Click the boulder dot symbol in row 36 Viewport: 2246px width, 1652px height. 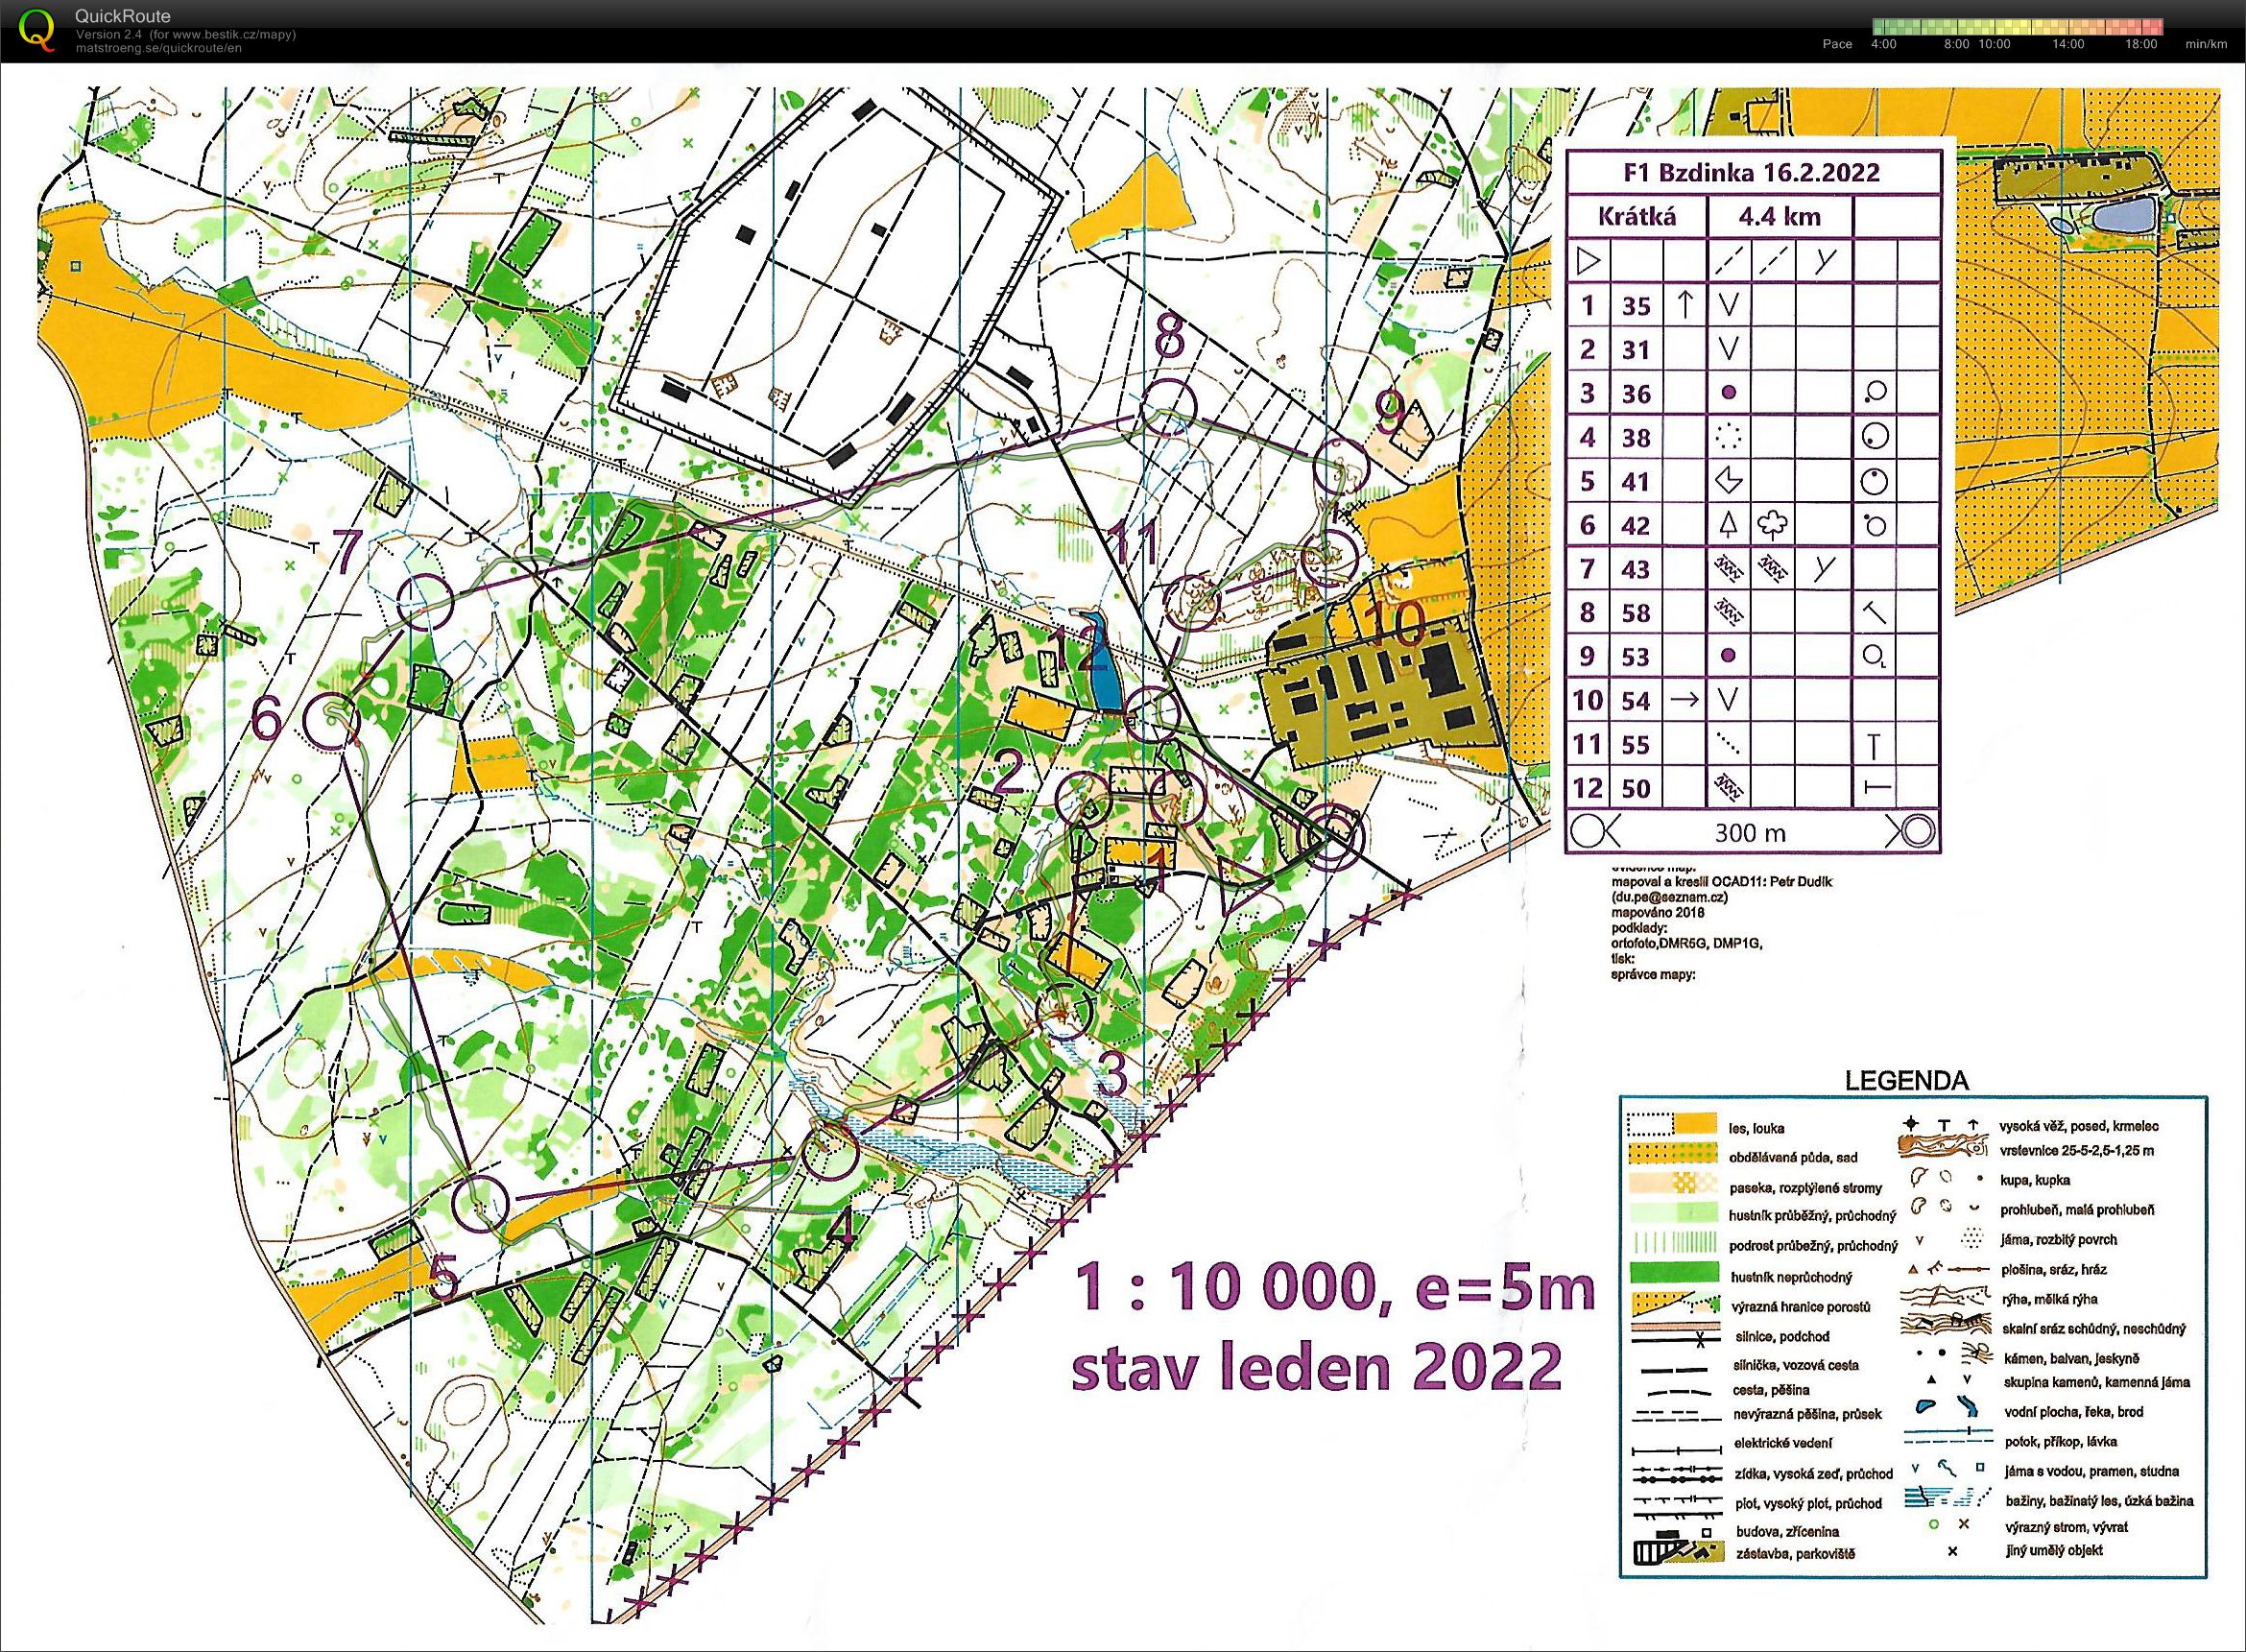tap(1729, 393)
